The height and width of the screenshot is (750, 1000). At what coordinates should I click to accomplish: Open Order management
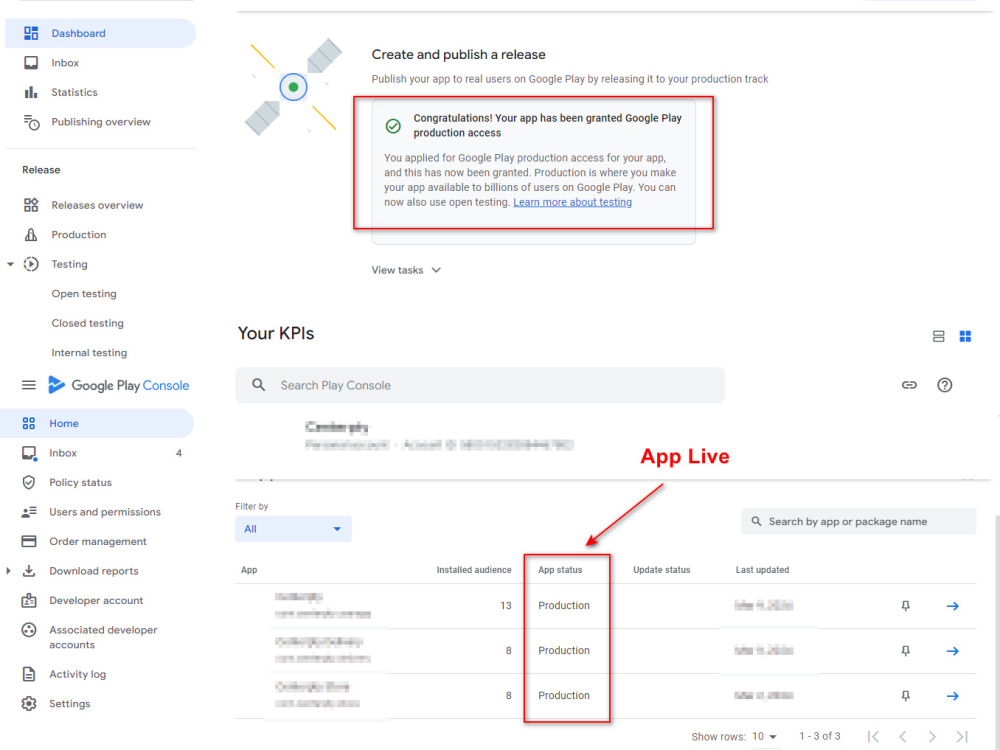(x=97, y=541)
